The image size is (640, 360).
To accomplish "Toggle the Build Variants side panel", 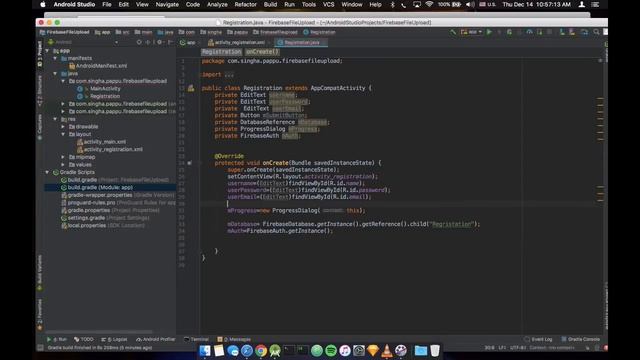I will (40, 272).
